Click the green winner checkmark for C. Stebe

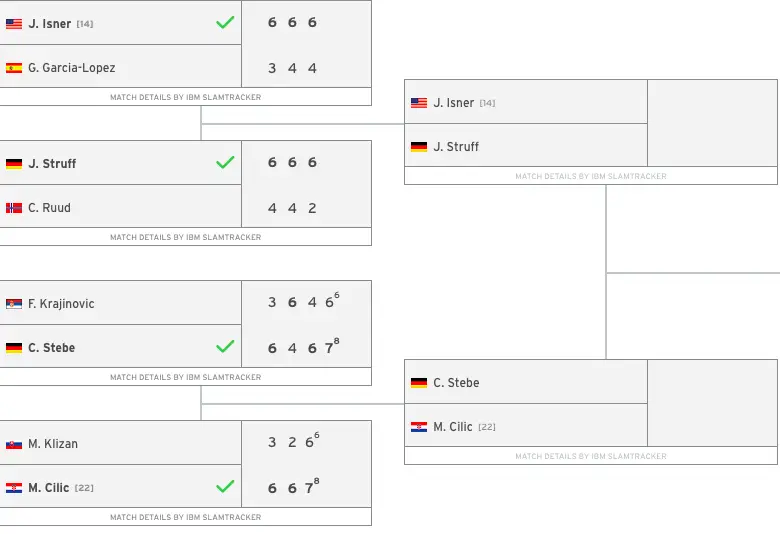(x=225, y=346)
